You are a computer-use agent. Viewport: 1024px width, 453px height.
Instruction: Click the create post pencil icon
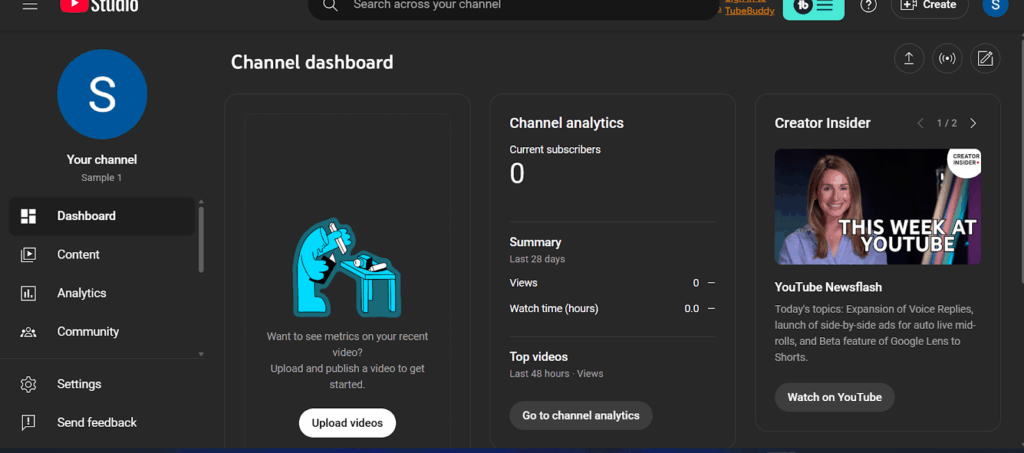(985, 59)
